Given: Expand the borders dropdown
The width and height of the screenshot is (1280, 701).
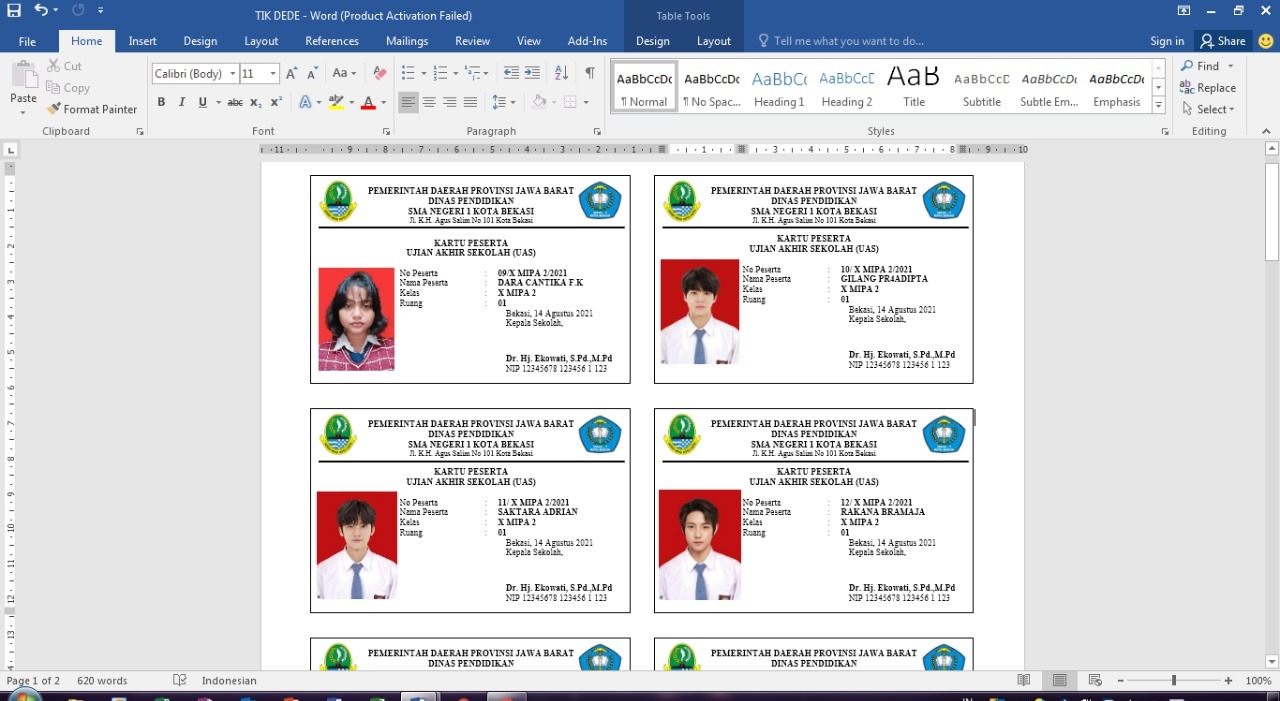Looking at the screenshot, I should (587, 102).
